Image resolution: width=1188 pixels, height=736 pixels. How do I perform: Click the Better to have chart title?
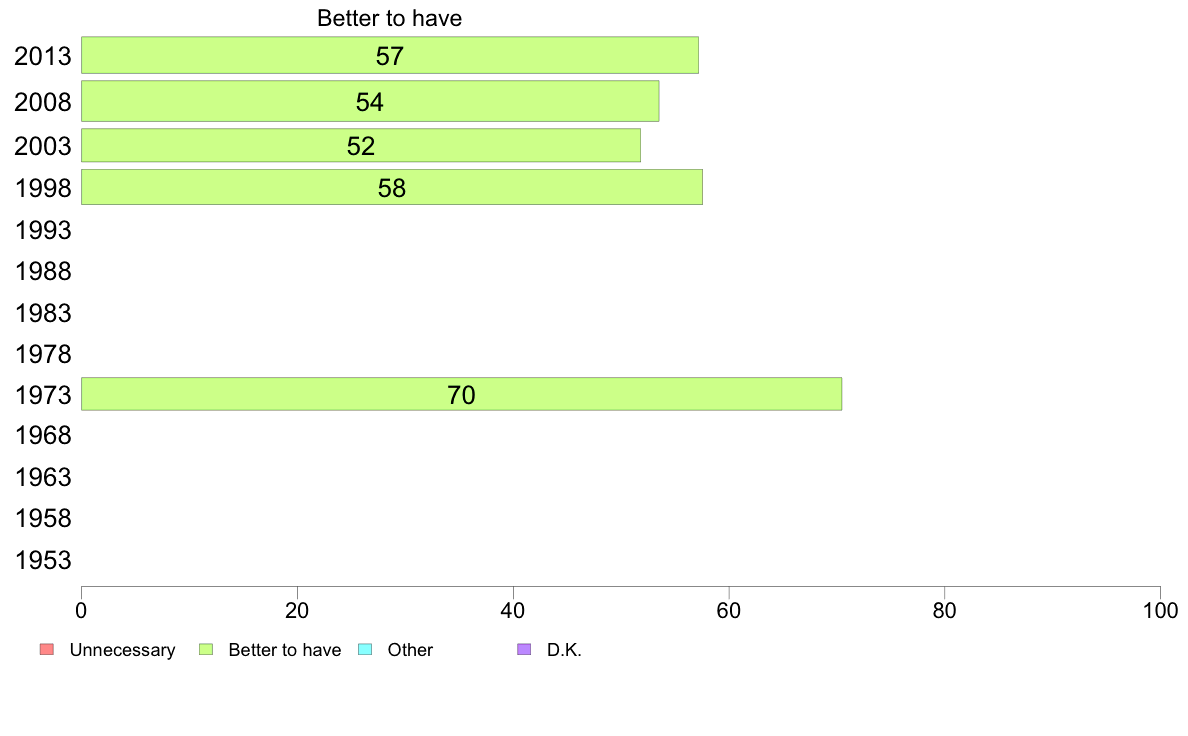[x=389, y=18]
